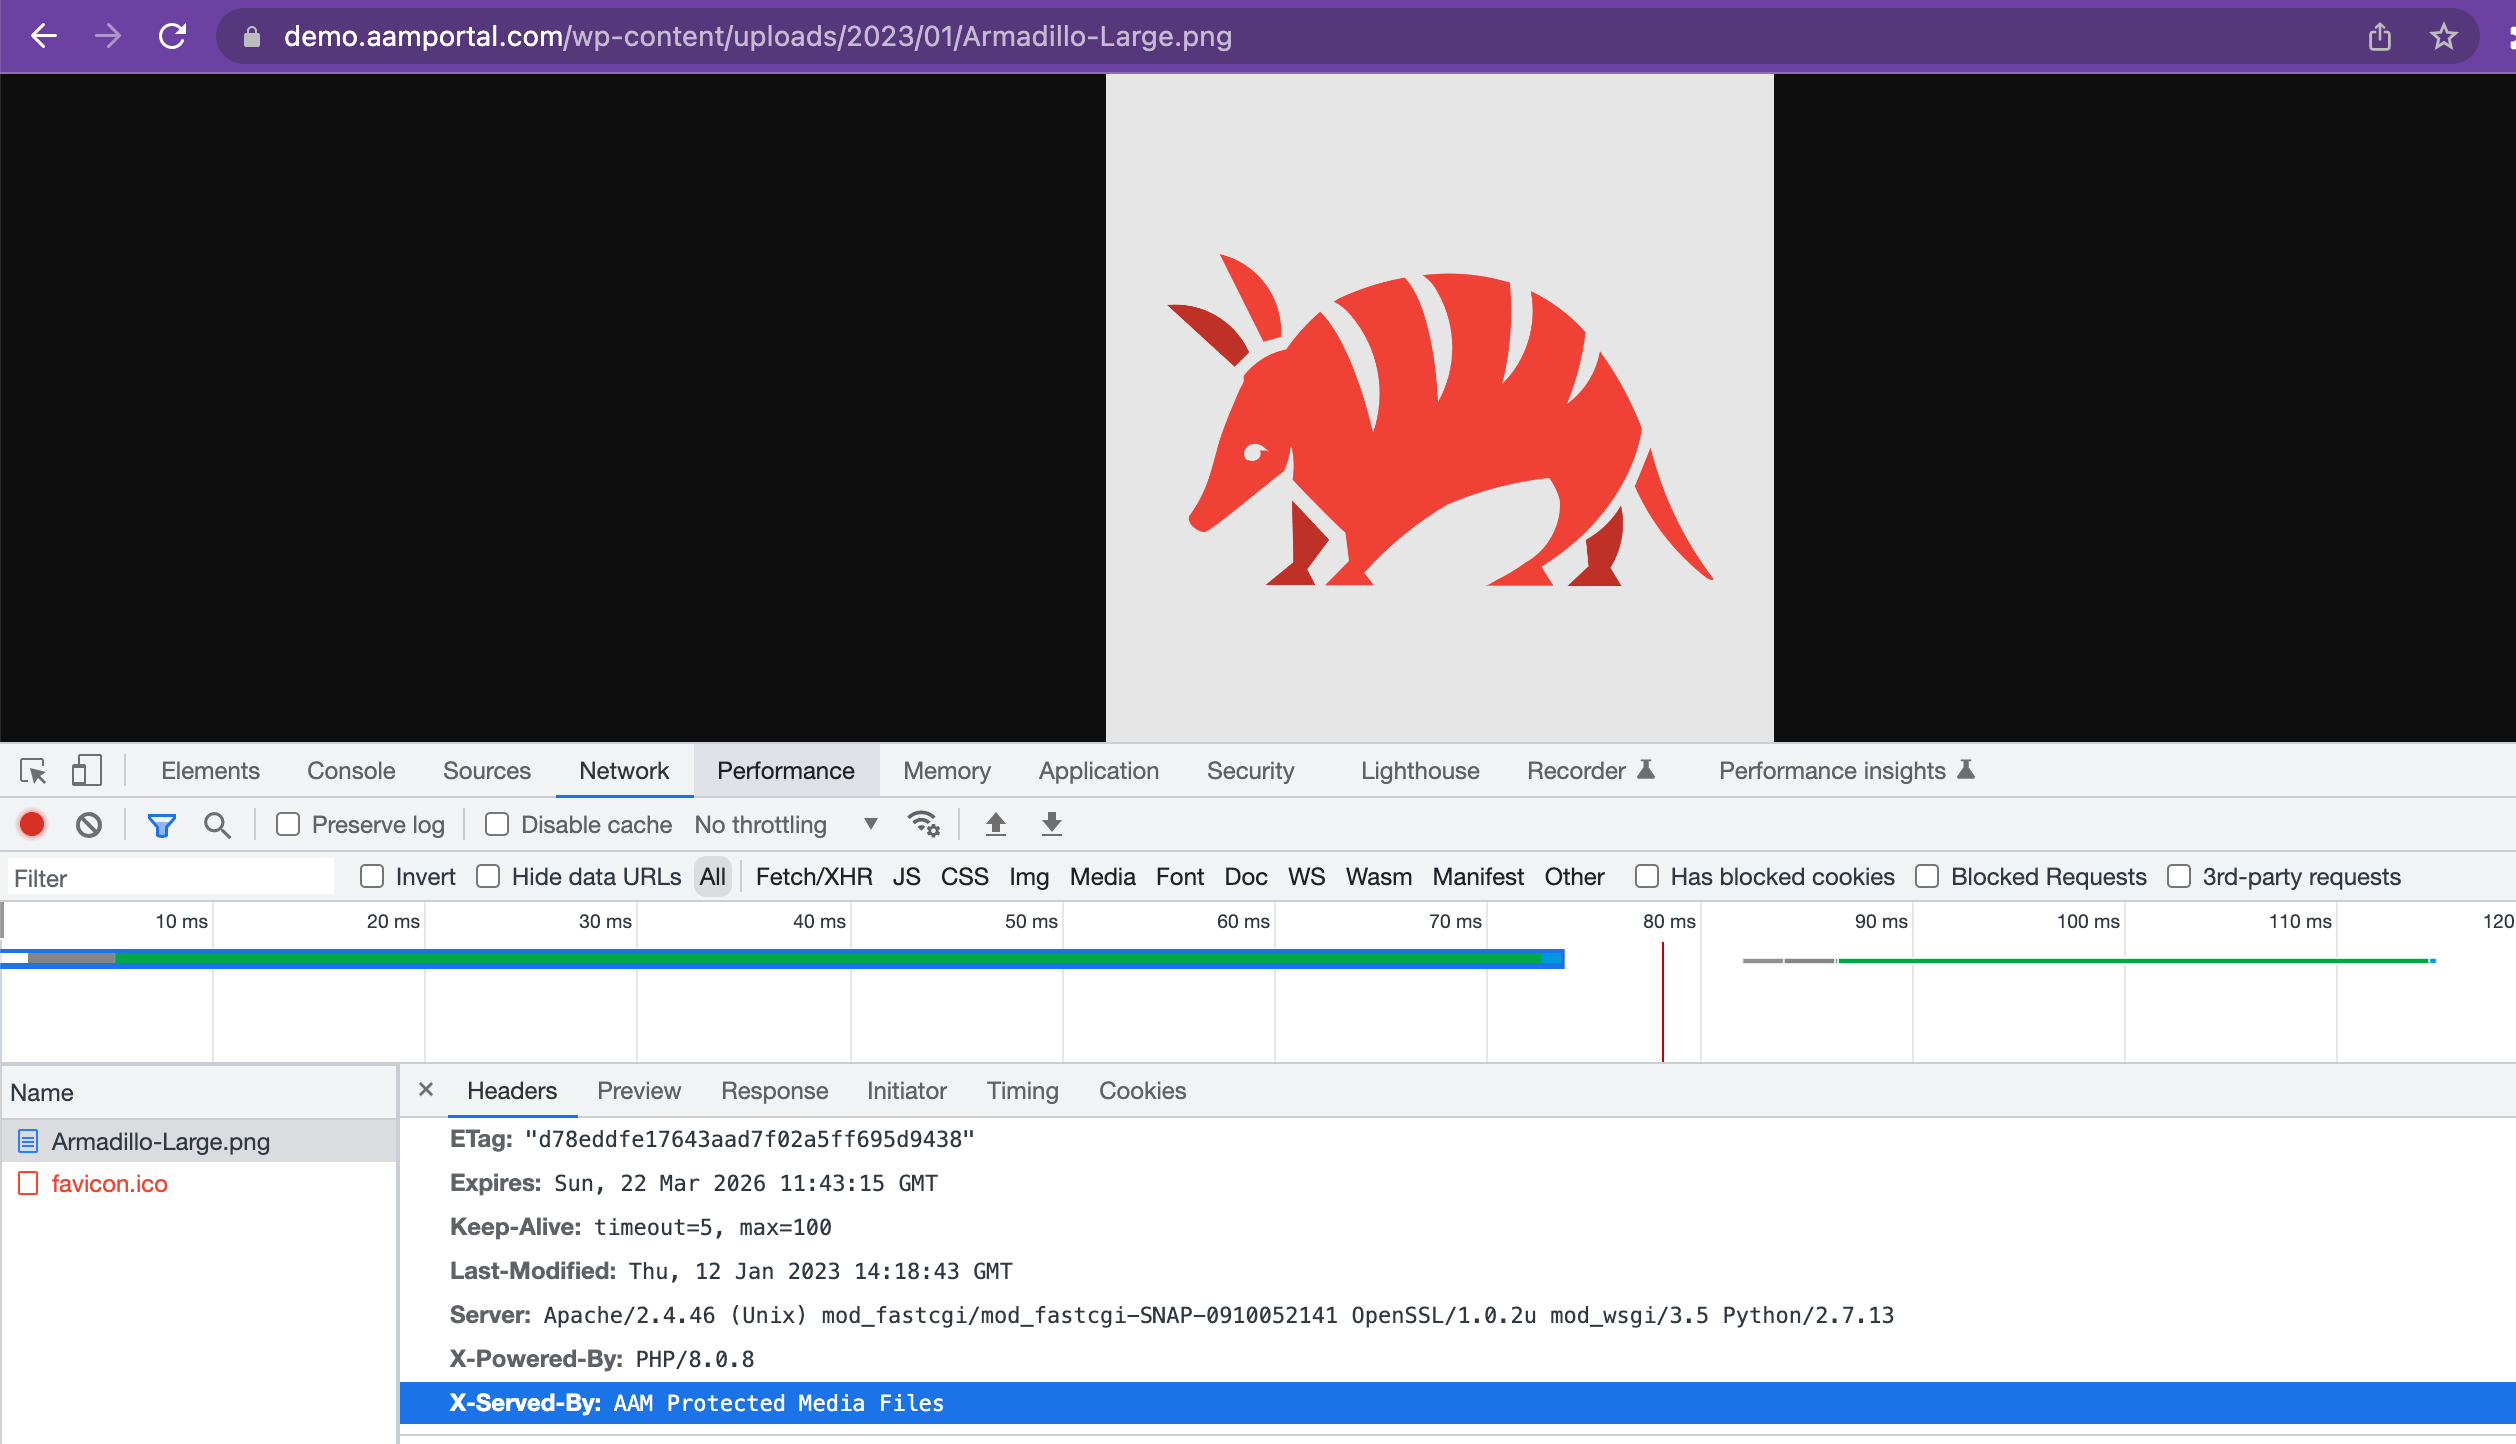Select the Network tab

pos(624,770)
